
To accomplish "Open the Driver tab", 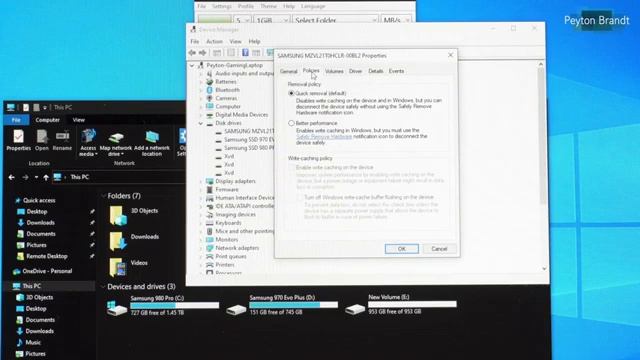I will (x=355, y=71).
